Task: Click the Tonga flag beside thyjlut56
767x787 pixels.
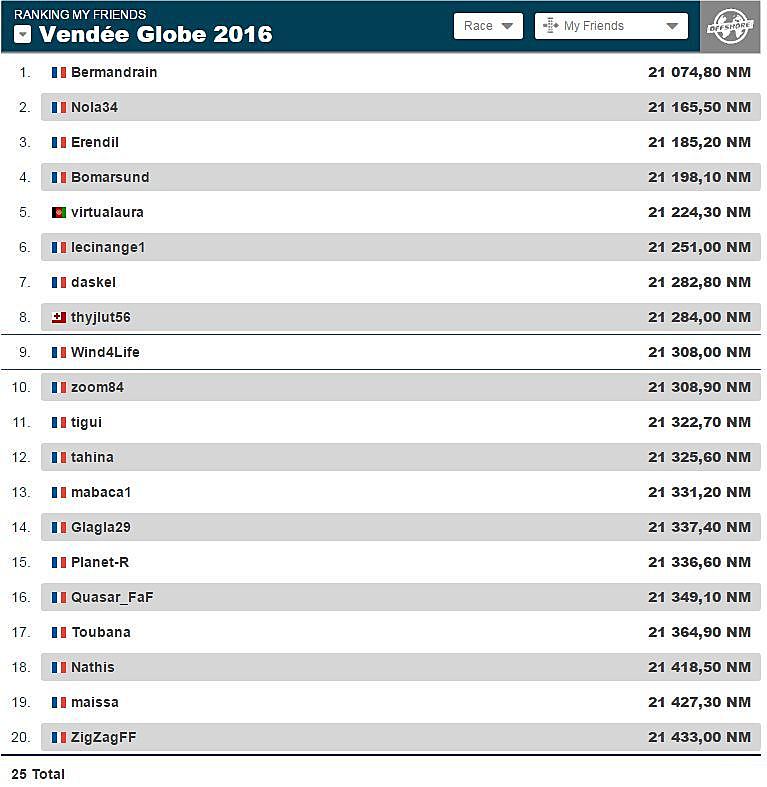Action: tap(59, 317)
